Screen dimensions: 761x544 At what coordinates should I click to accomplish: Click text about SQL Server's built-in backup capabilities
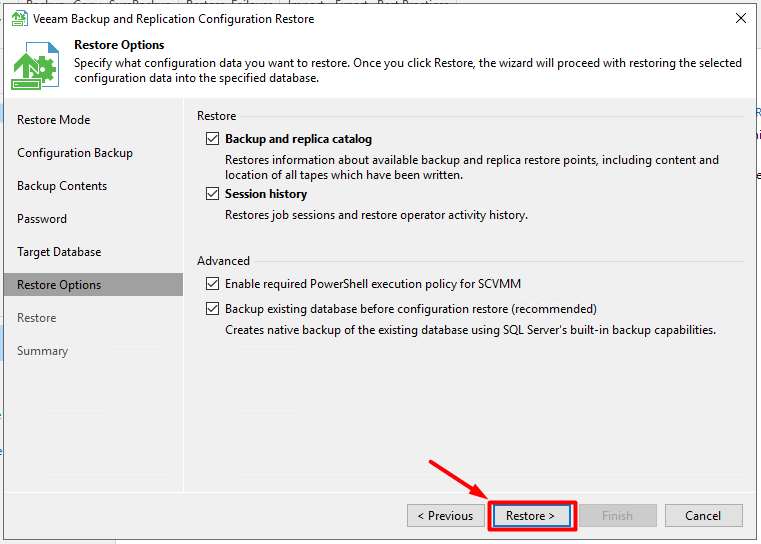pos(470,330)
